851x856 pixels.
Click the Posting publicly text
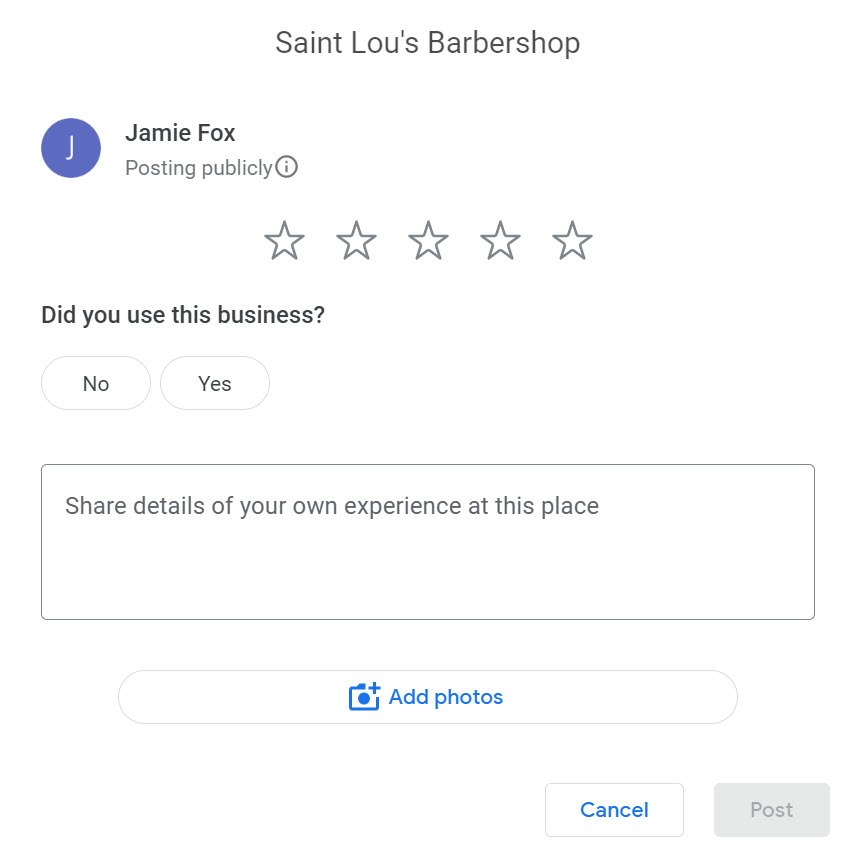198,168
